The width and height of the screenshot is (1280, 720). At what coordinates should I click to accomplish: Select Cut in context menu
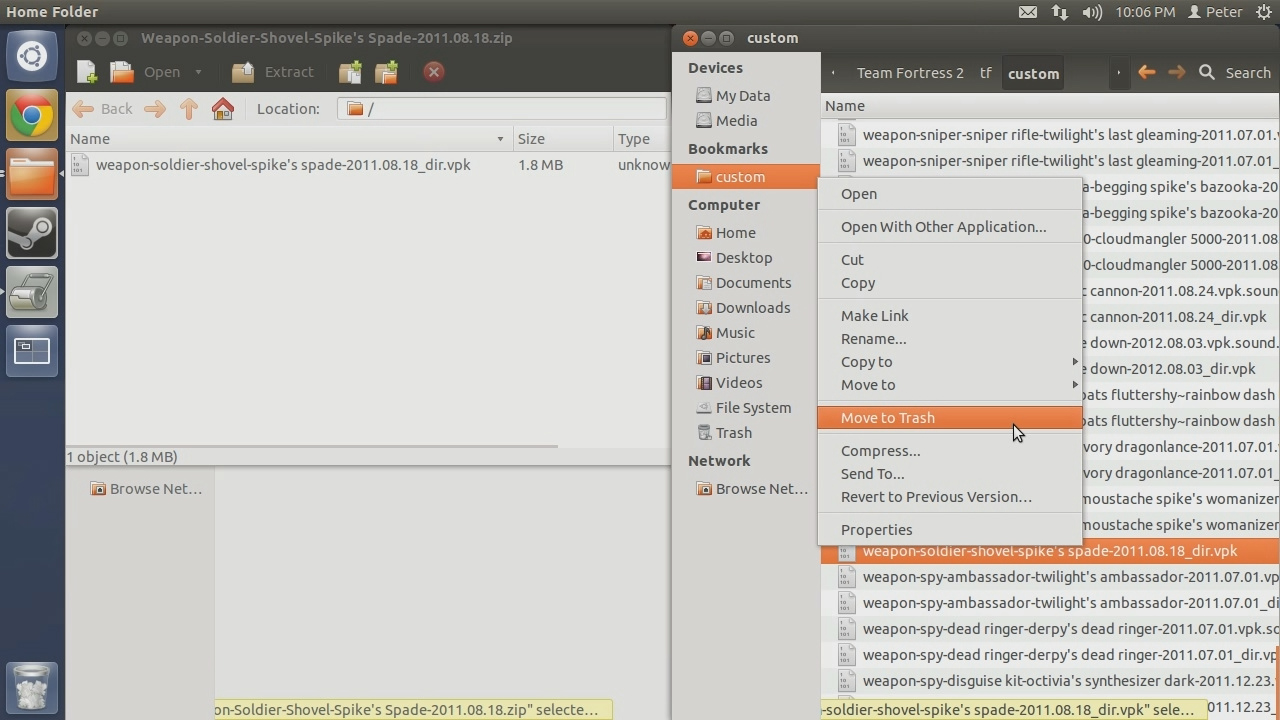click(949, 260)
